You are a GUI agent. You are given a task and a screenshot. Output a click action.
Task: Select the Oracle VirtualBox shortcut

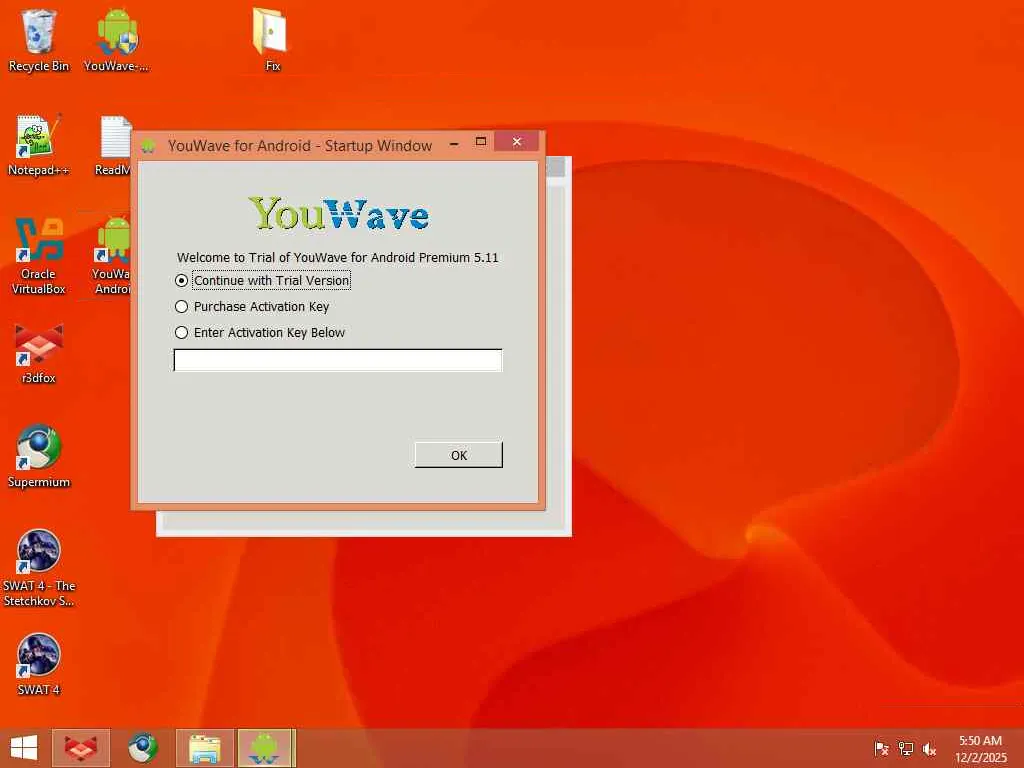point(39,256)
